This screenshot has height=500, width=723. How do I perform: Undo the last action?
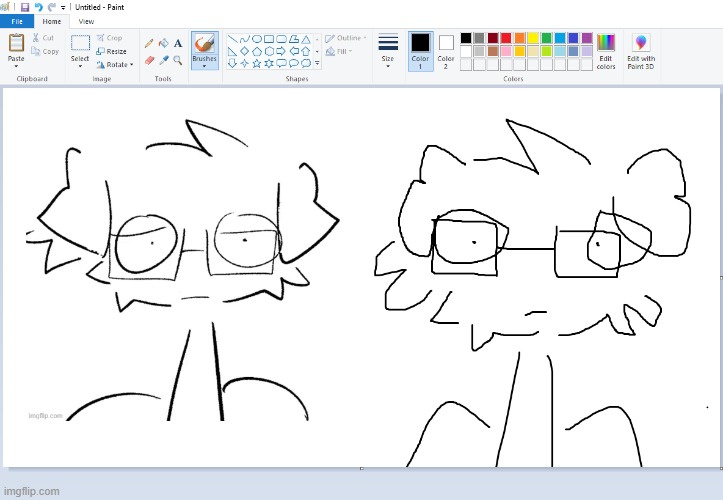(x=39, y=7)
